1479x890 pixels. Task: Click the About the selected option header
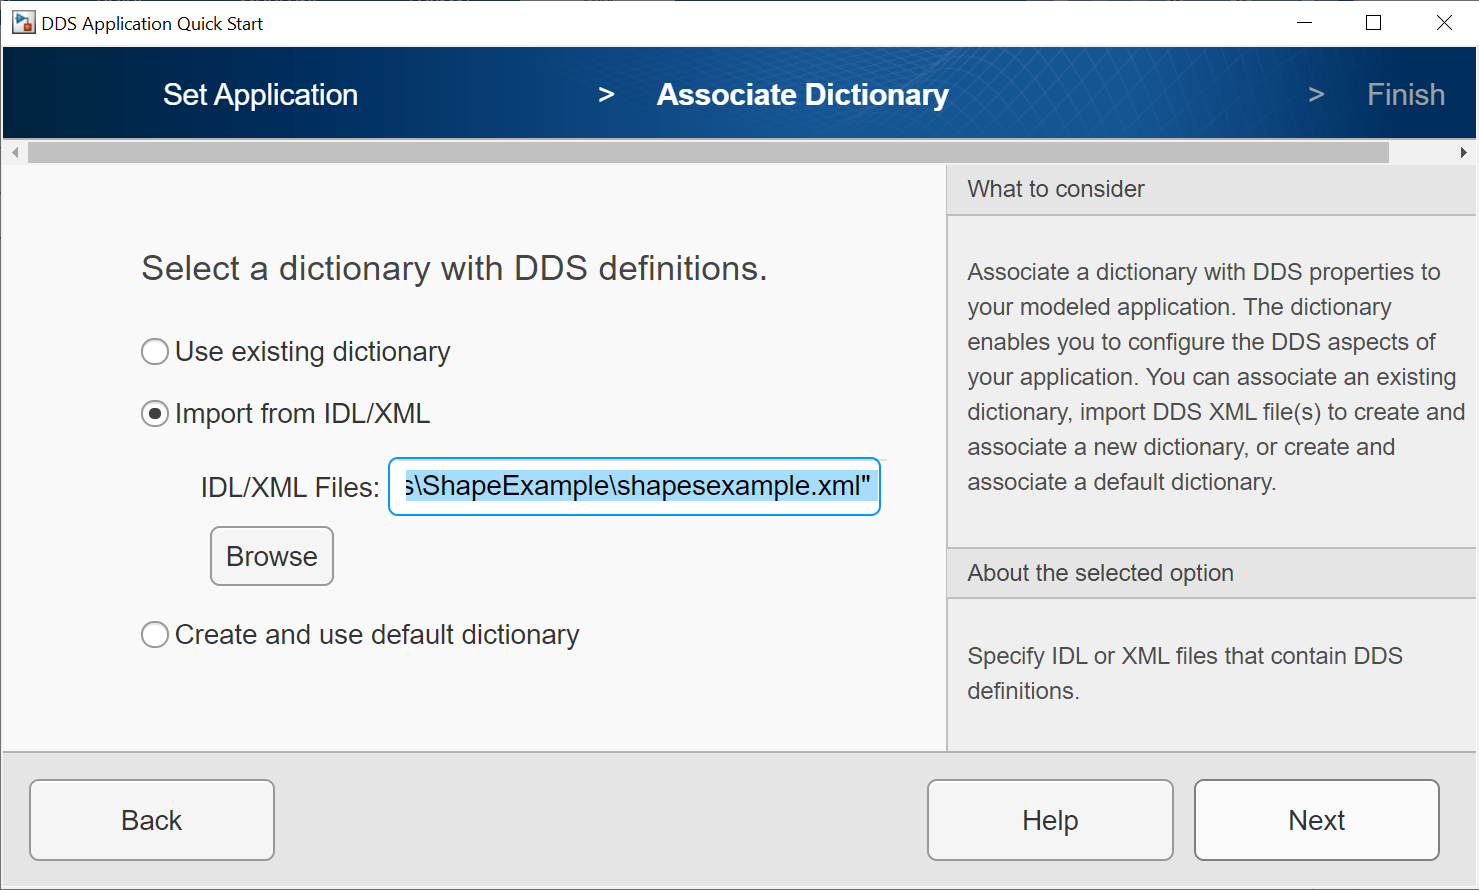[x=1211, y=573]
